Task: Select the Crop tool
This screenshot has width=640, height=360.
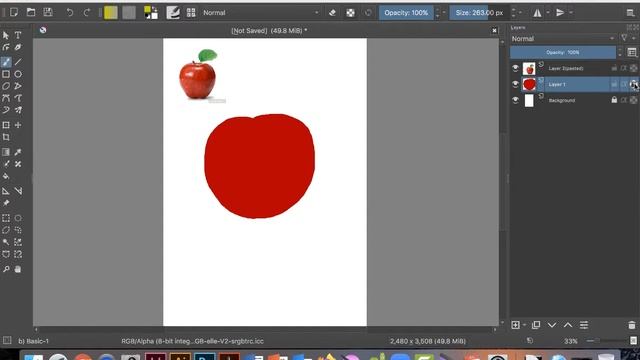Action: click(6, 137)
